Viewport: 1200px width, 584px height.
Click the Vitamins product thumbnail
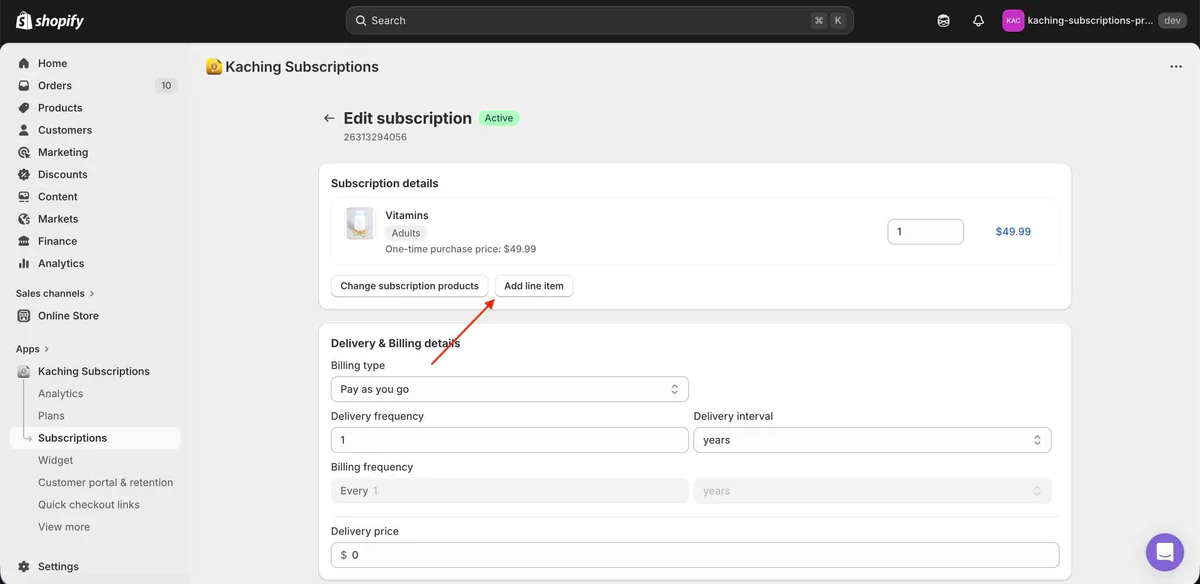360,223
